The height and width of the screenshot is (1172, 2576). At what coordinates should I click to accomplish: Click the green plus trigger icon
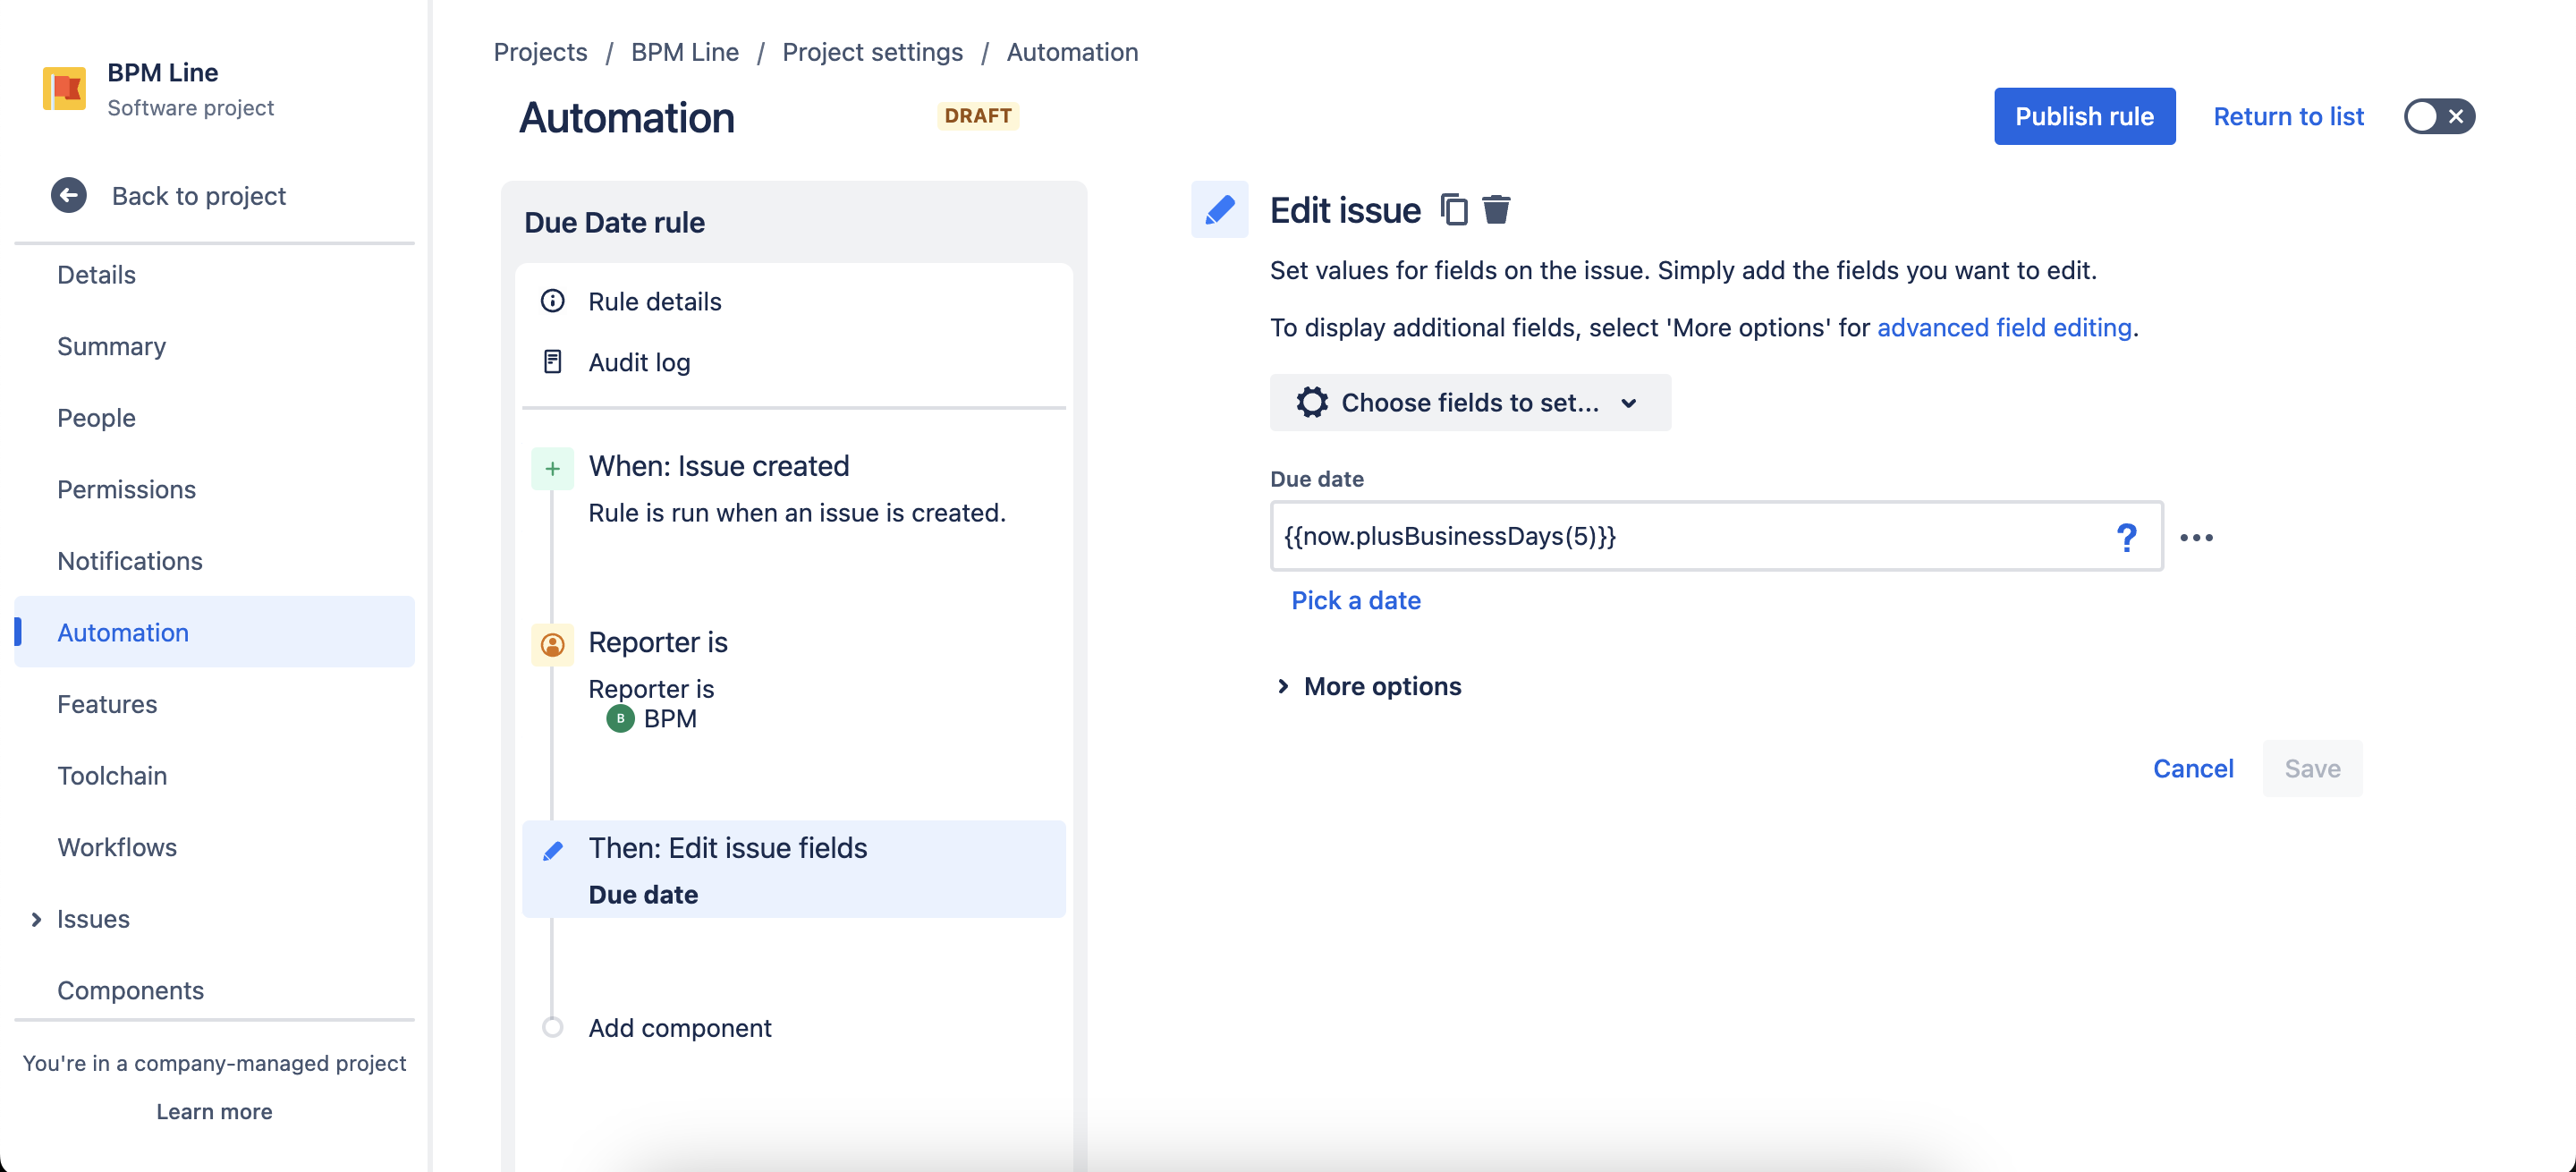click(x=553, y=469)
